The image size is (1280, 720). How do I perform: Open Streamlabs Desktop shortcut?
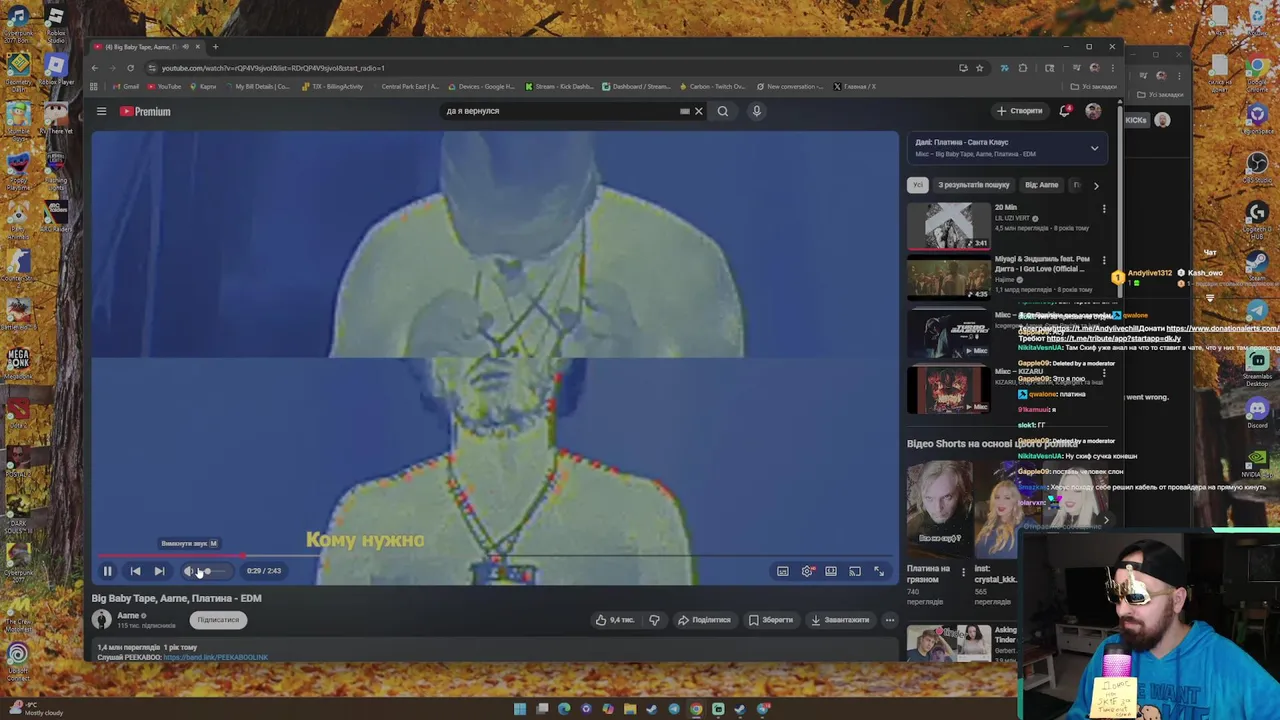click(1257, 366)
